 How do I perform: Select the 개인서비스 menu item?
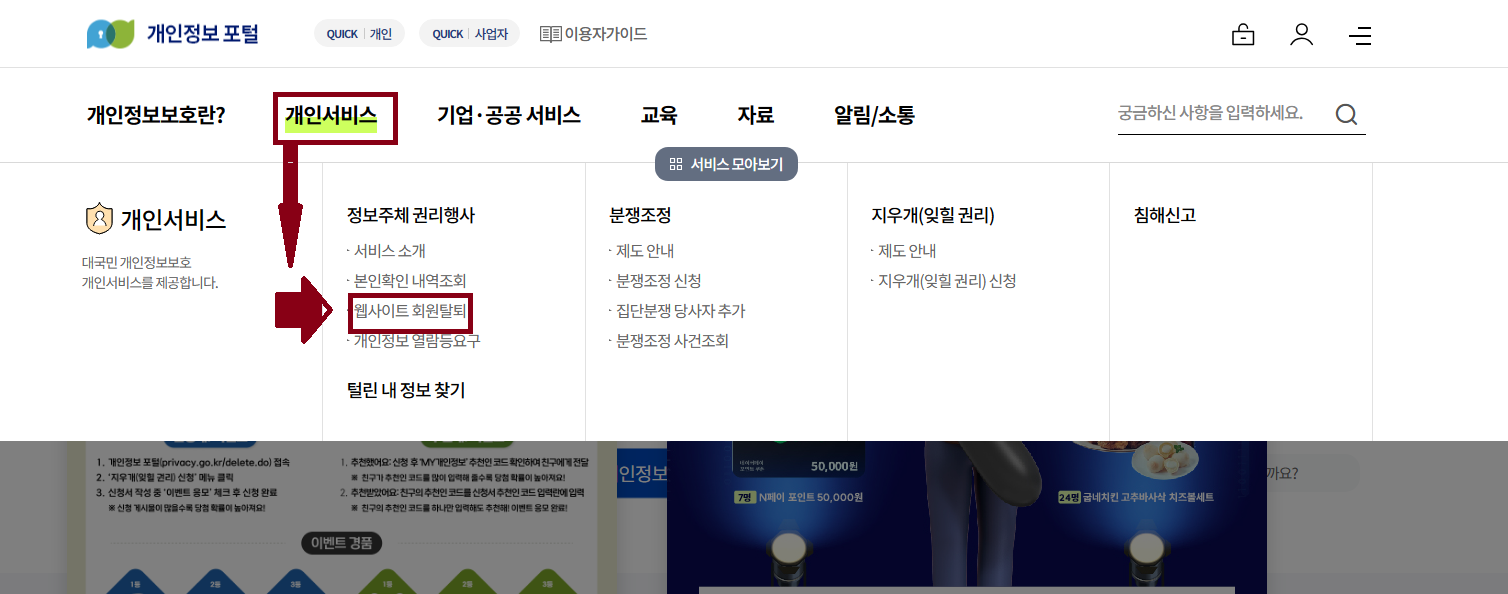point(335,114)
